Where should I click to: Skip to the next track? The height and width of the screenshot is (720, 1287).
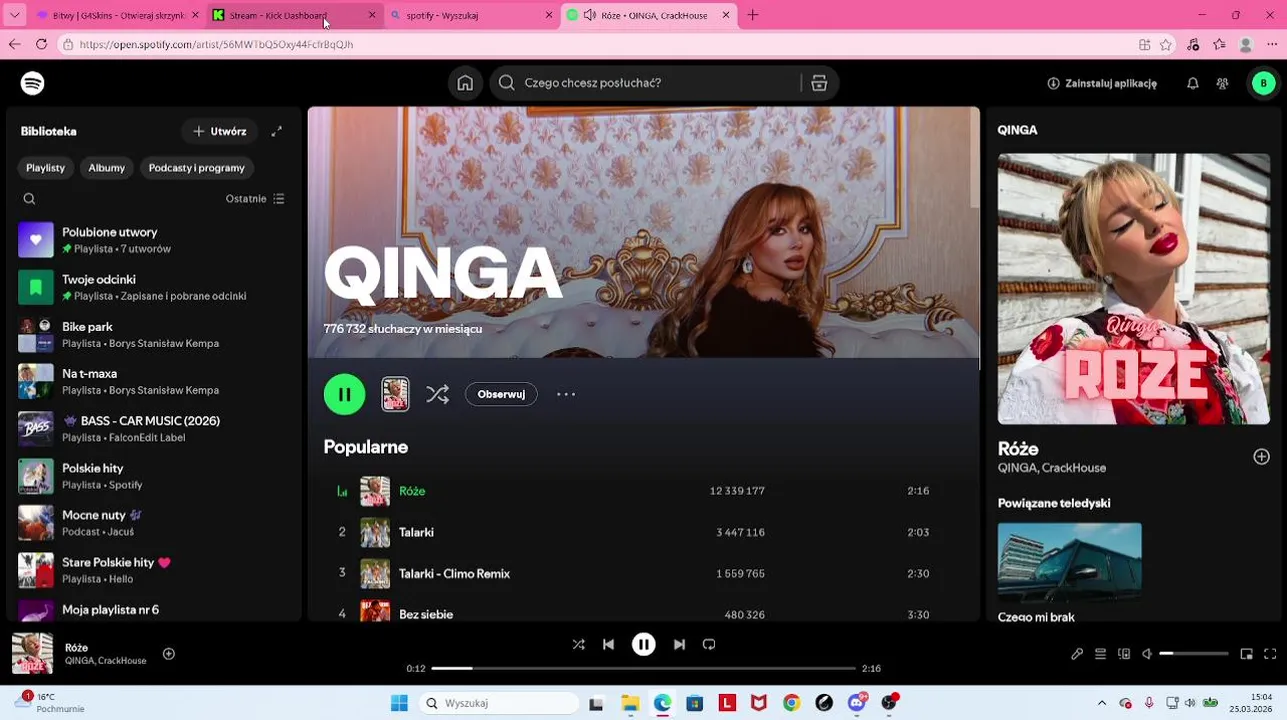pos(679,644)
